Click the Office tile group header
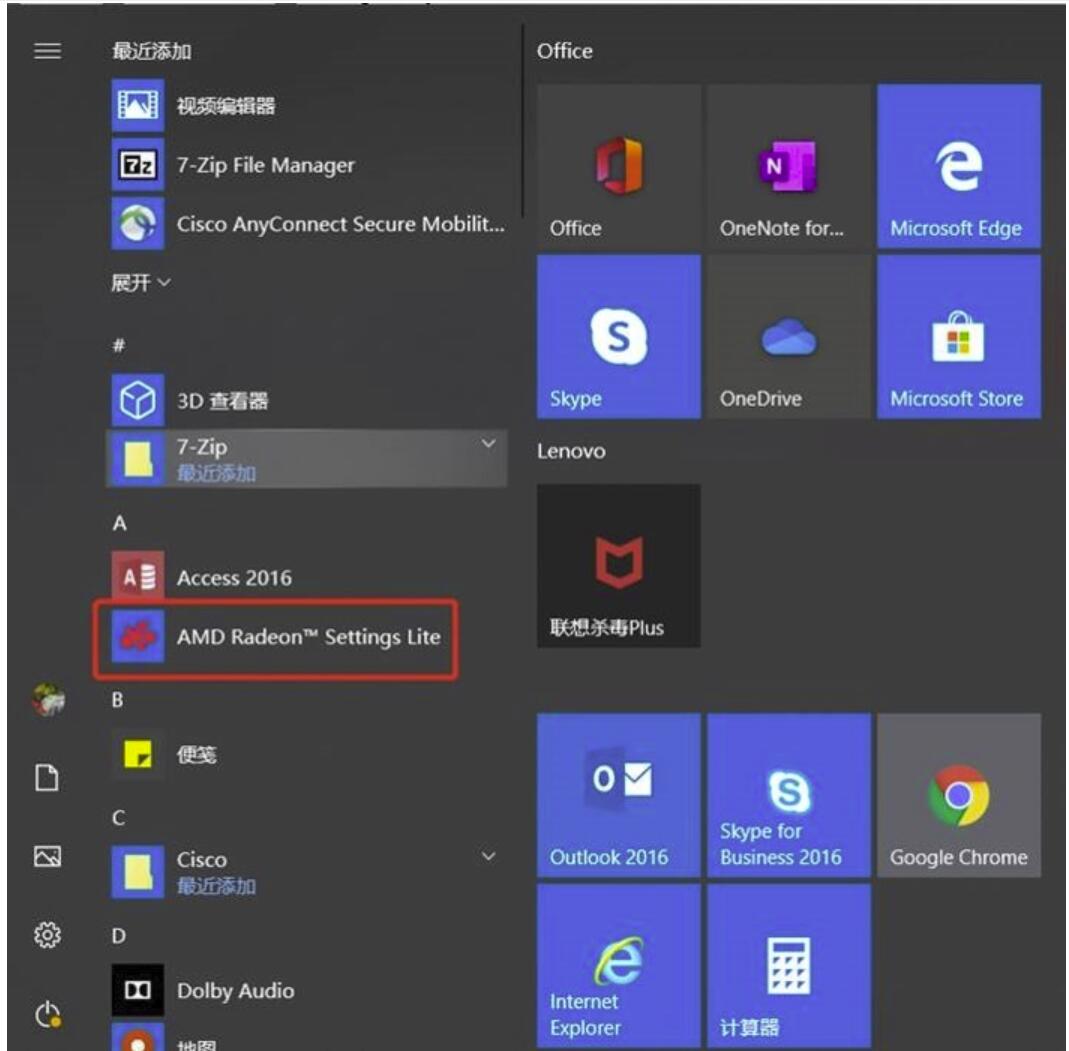 coord(565,51)
